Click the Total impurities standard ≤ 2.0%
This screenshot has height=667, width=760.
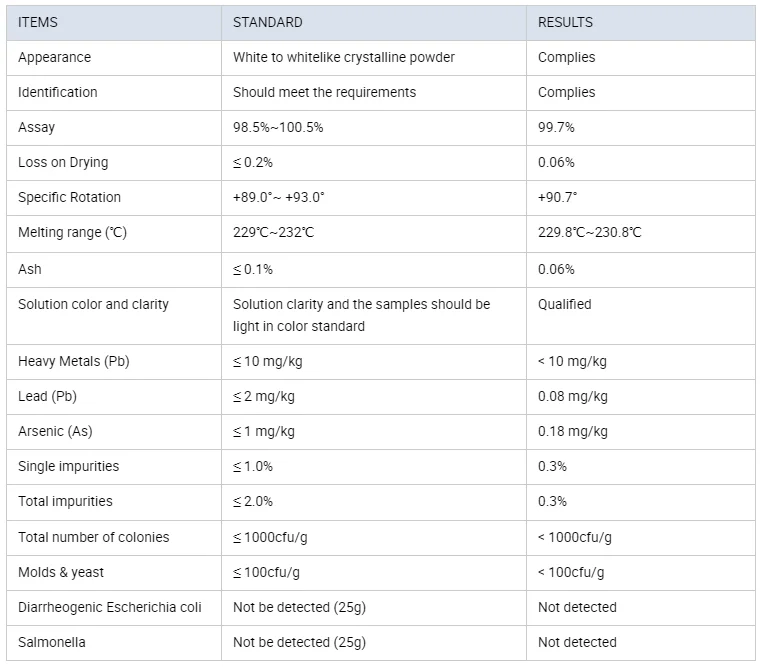[x=253, y=501]
